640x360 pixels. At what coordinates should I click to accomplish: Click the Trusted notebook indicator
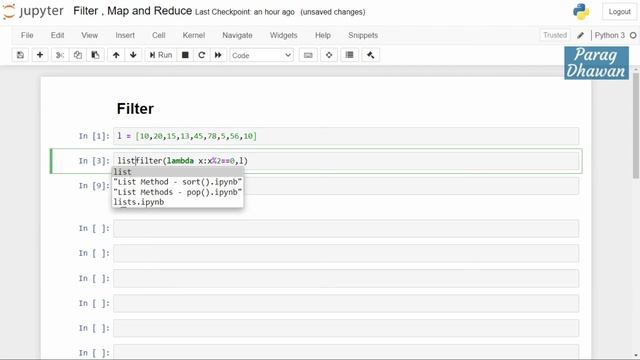point(555,35)
